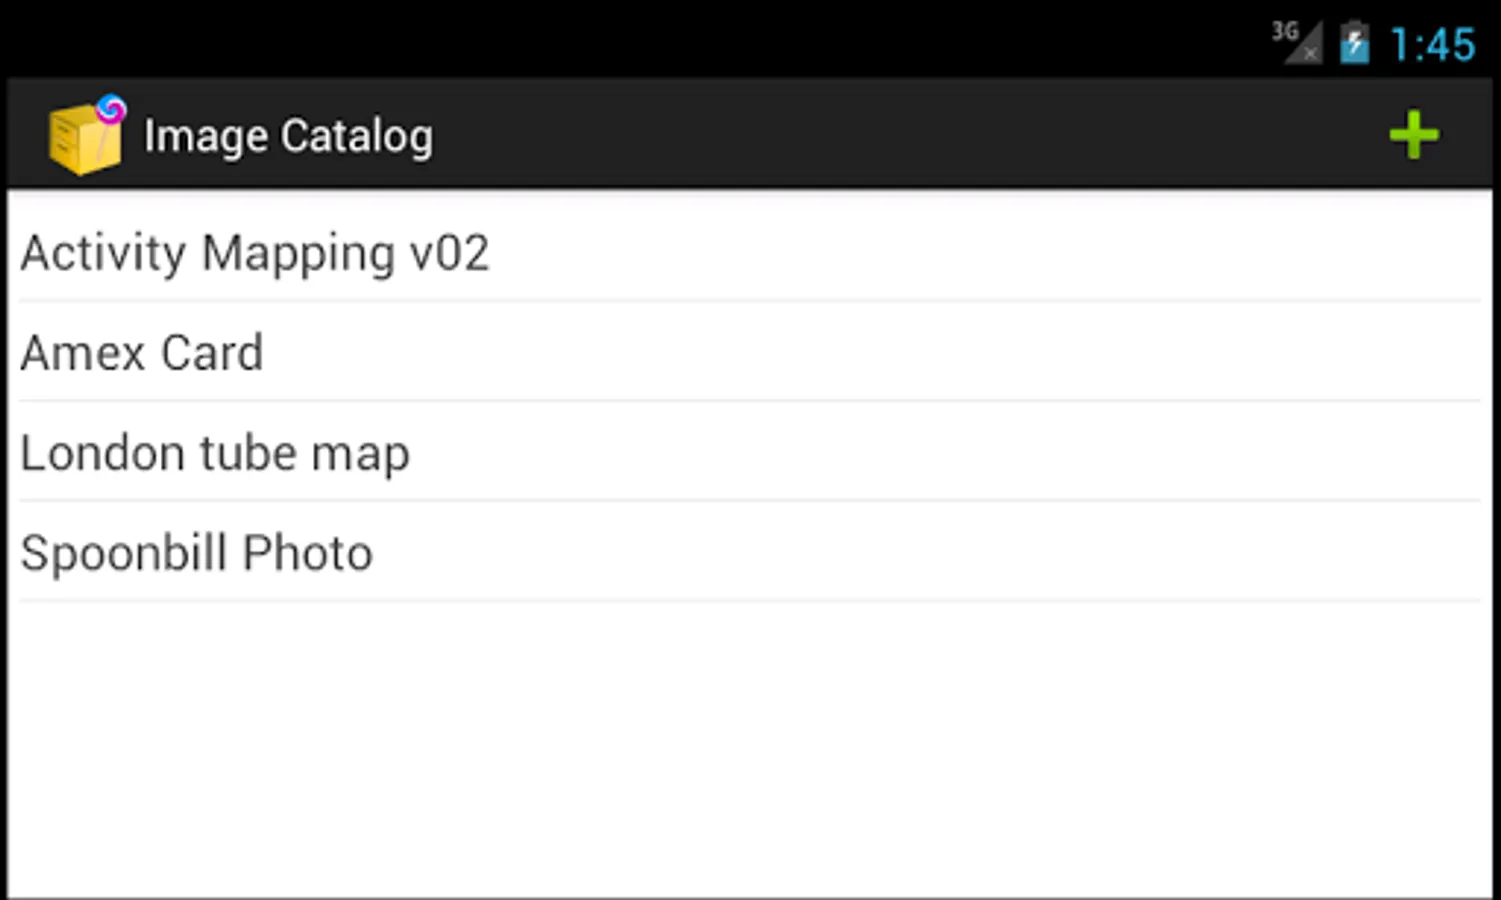Open the London tube map item
Screen dimensions: 1501x900
tap(215, 453)
